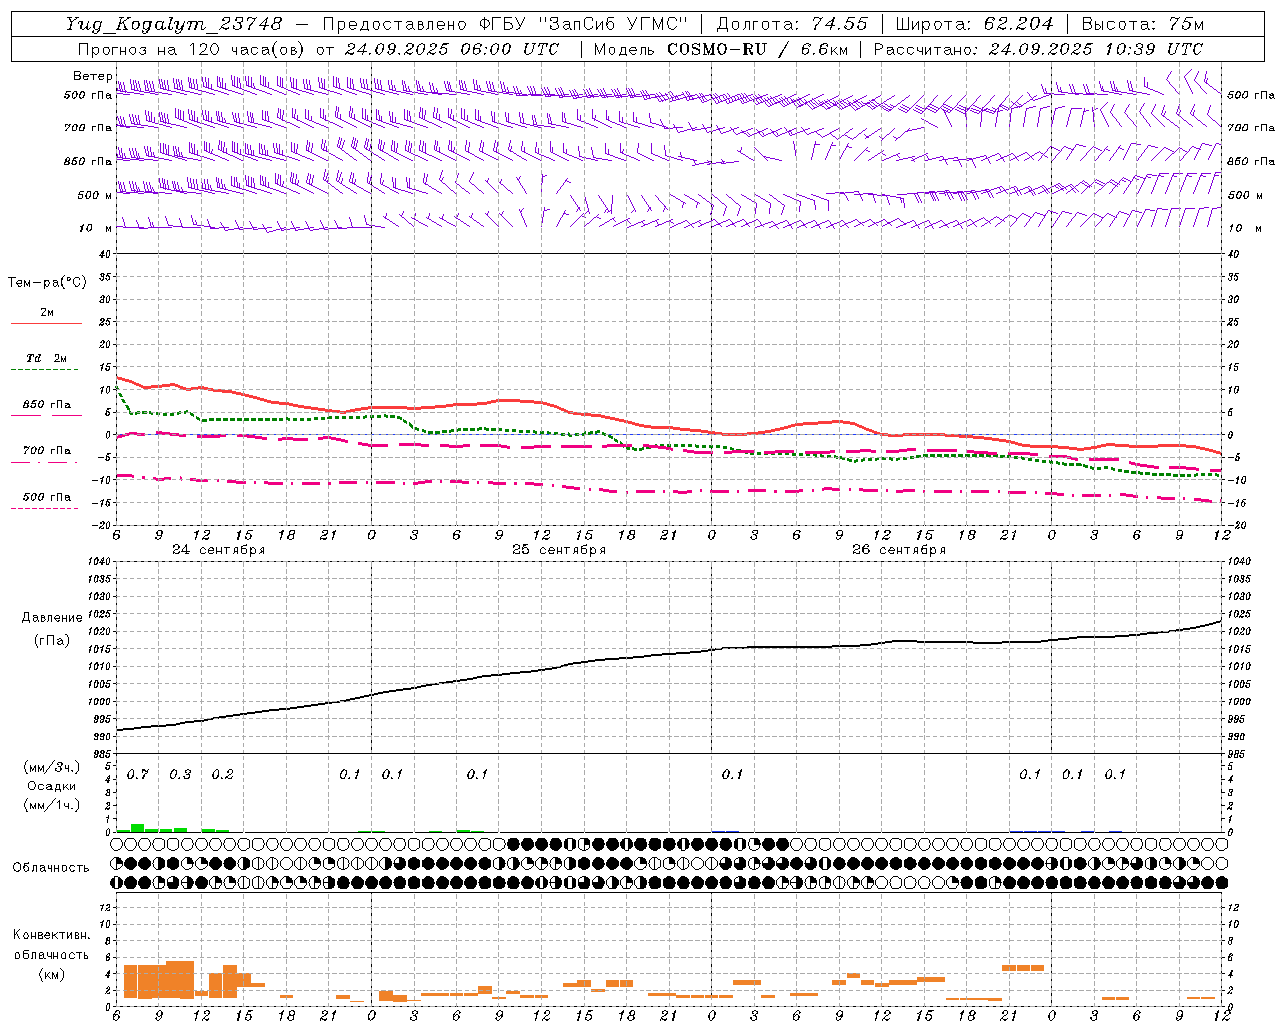
Task: Click the (мм/3ч.) precipitation unit label
Action: (52, 768)
